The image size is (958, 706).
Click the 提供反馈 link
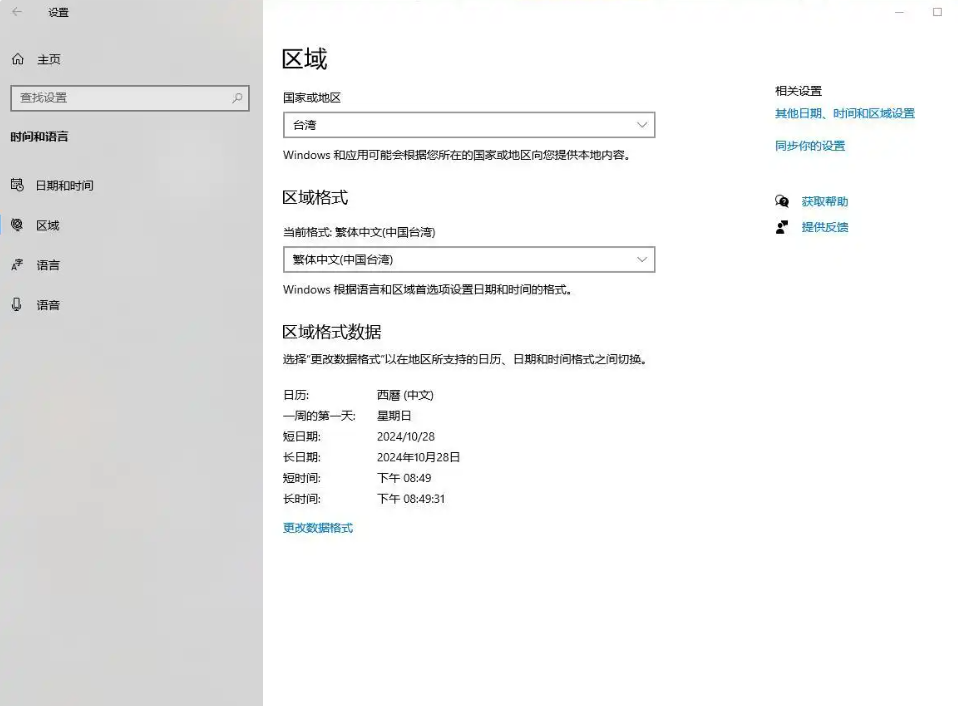(x=825, y=227)
